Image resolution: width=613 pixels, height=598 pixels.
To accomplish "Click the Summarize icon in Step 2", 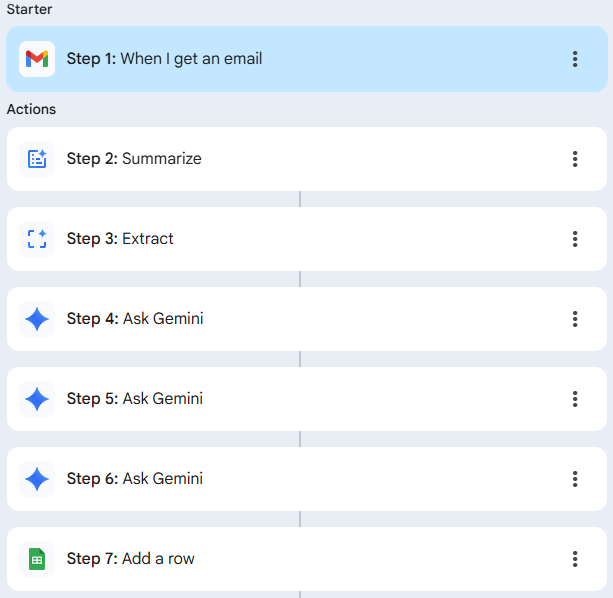I will coord(37,159).
